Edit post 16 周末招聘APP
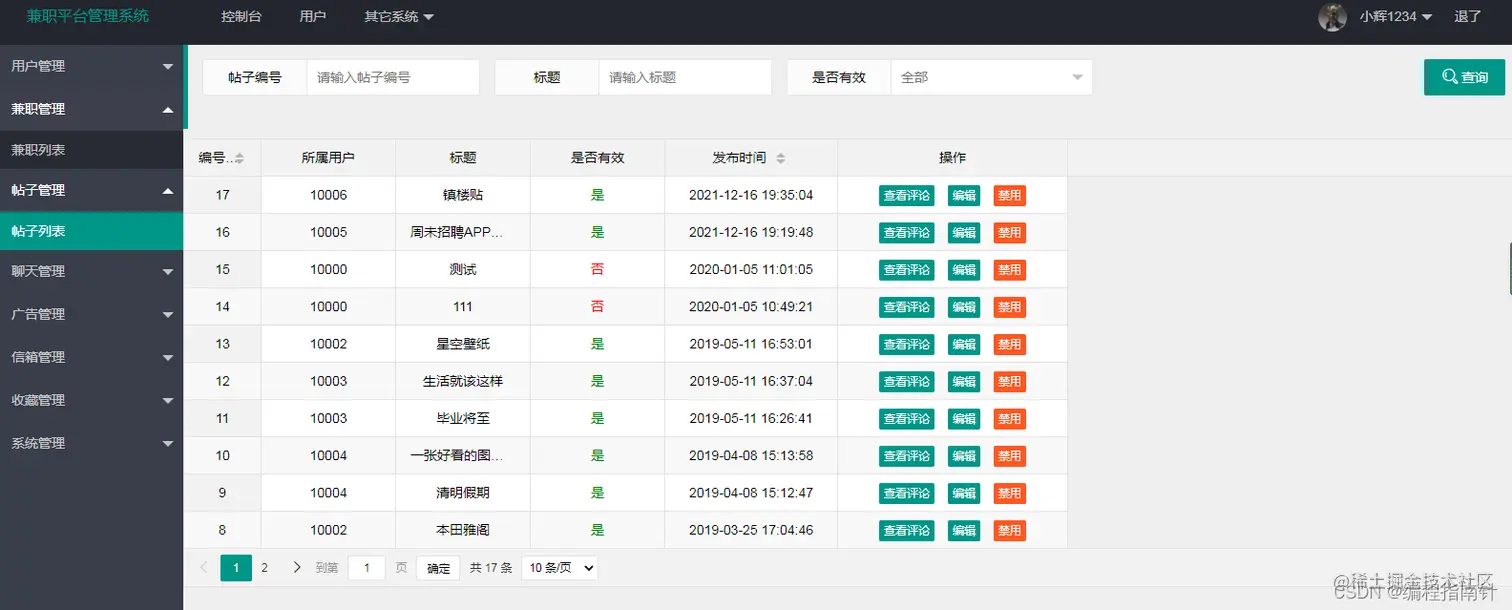 (964, 233)
